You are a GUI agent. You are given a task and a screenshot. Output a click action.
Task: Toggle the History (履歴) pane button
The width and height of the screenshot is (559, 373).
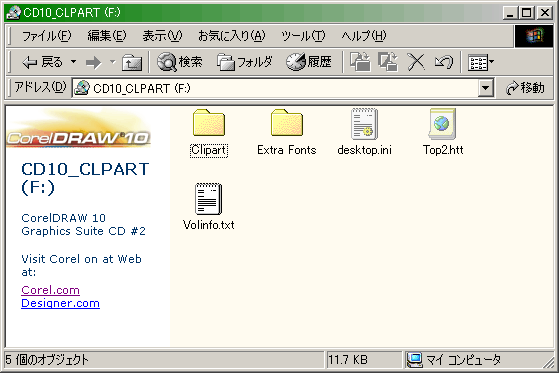point(309,62)
